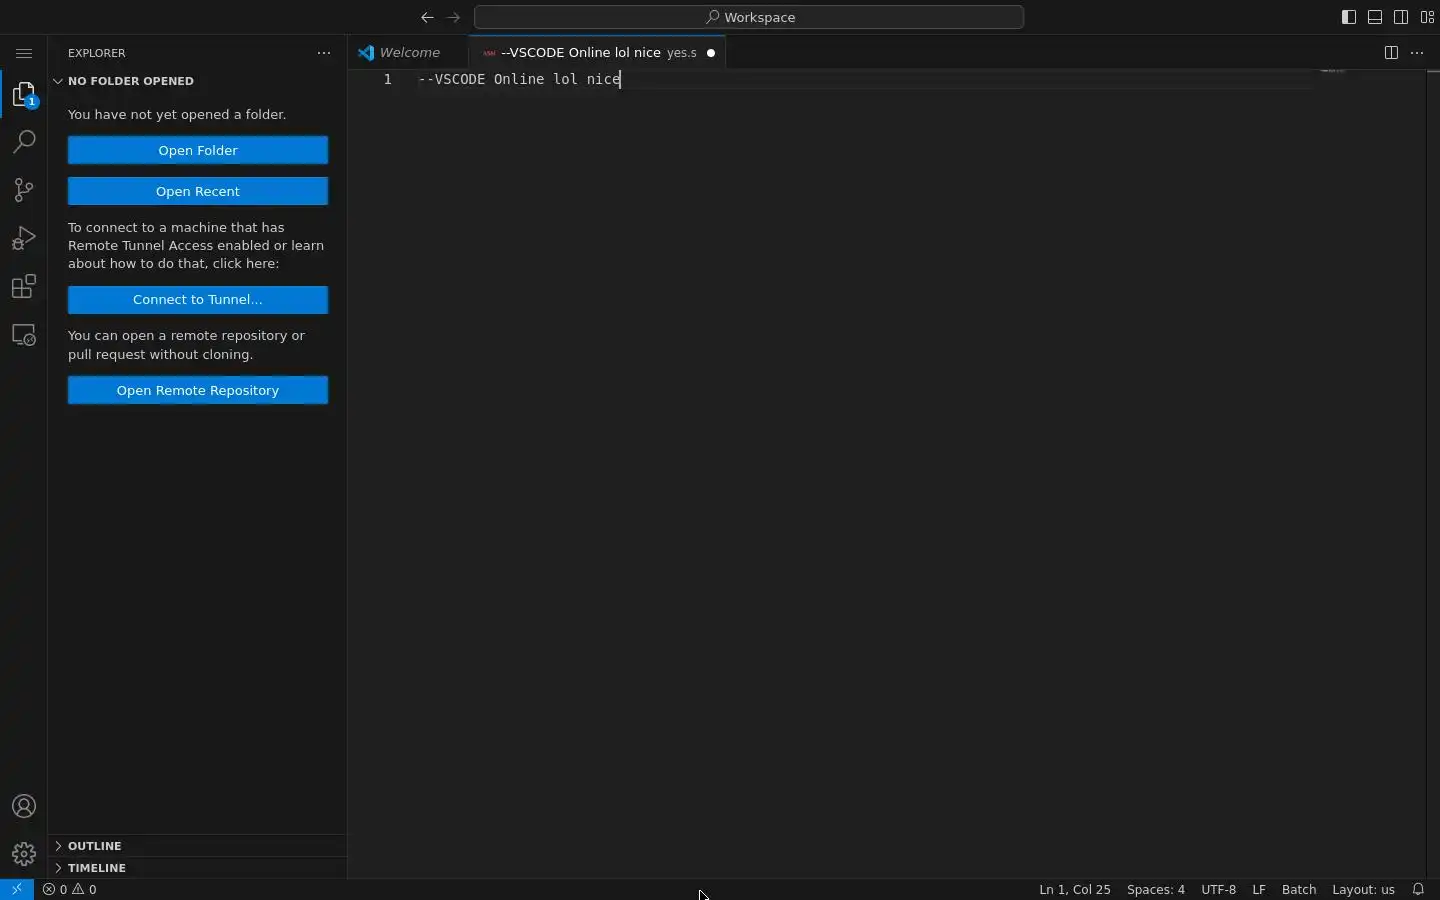Open the Search view icon
This screenshot has width=1440, height=900.
(x=24, y=142)
